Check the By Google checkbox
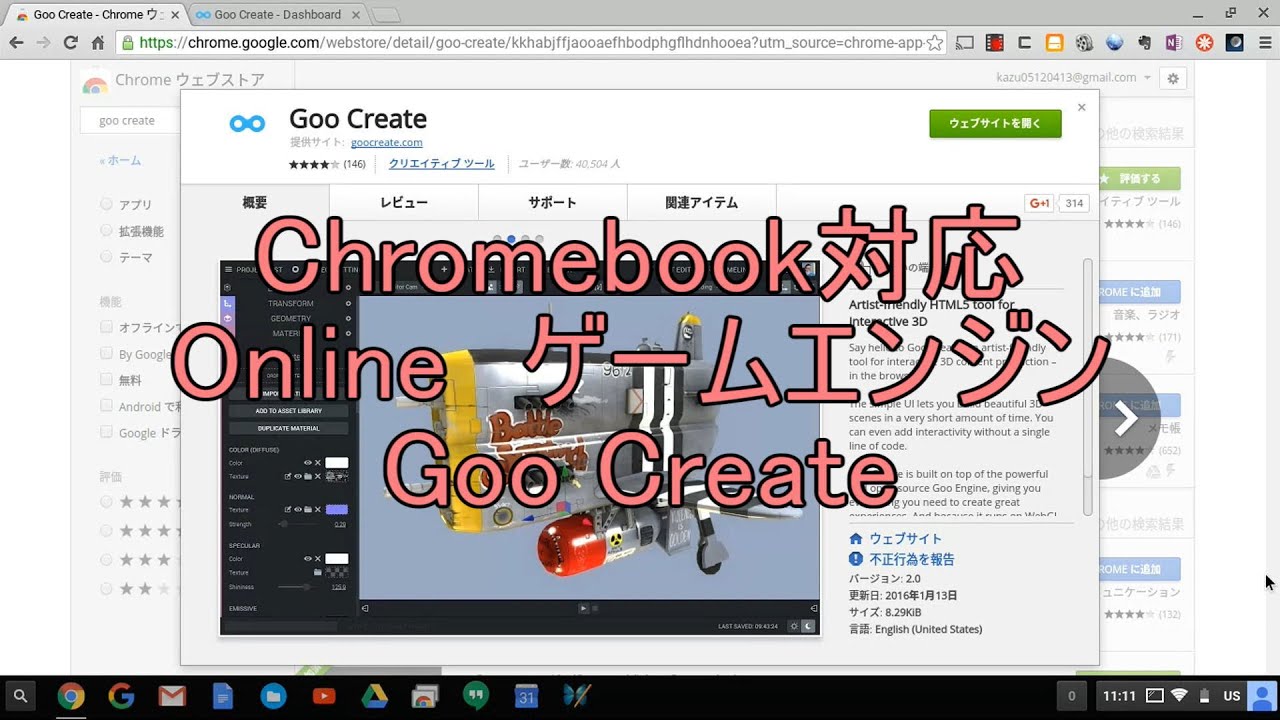 pyautogui.click(x=106, y=354)
